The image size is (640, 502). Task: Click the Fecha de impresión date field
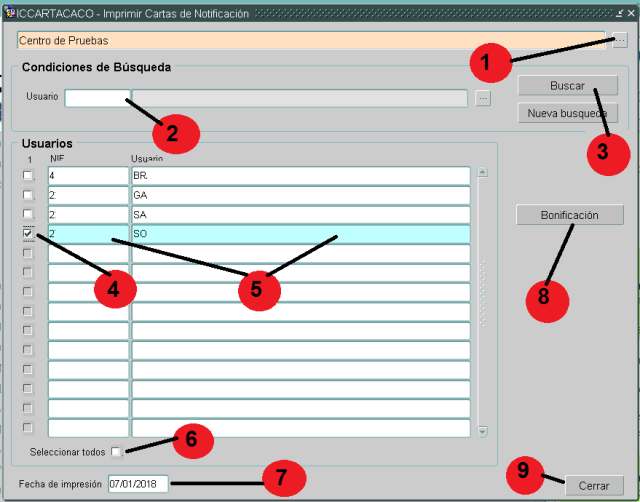click(x=138, y=483)
